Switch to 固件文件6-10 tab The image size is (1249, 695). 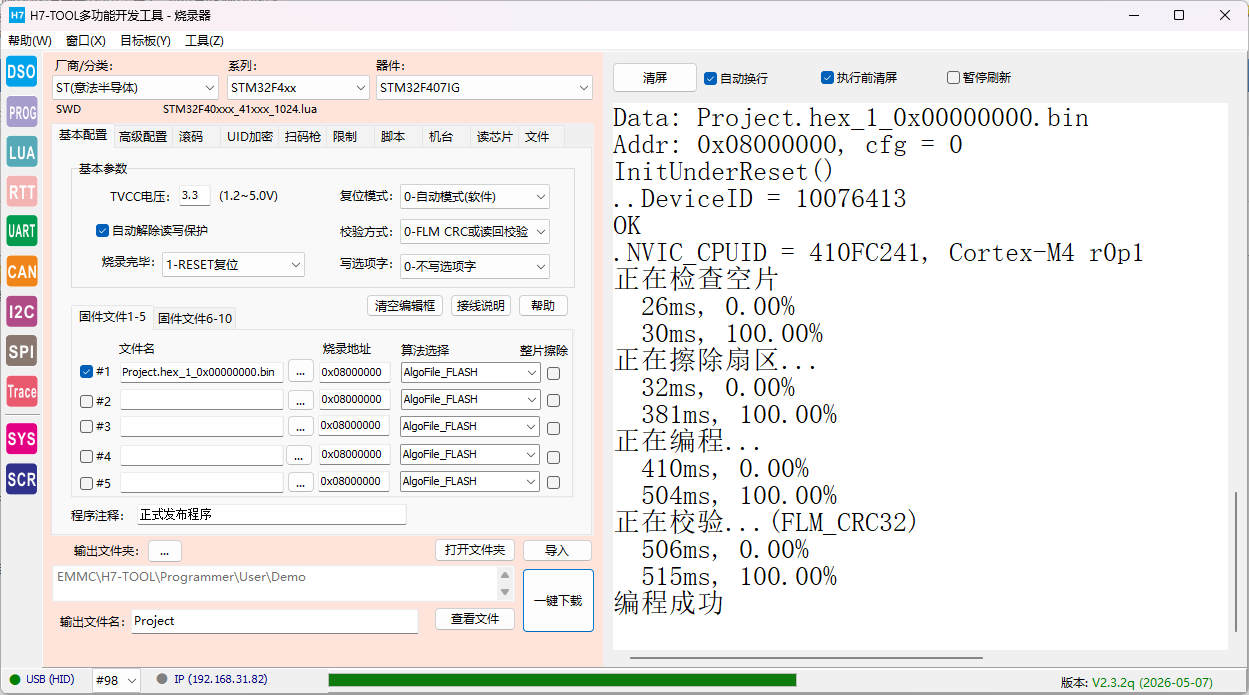coord(195,319)
